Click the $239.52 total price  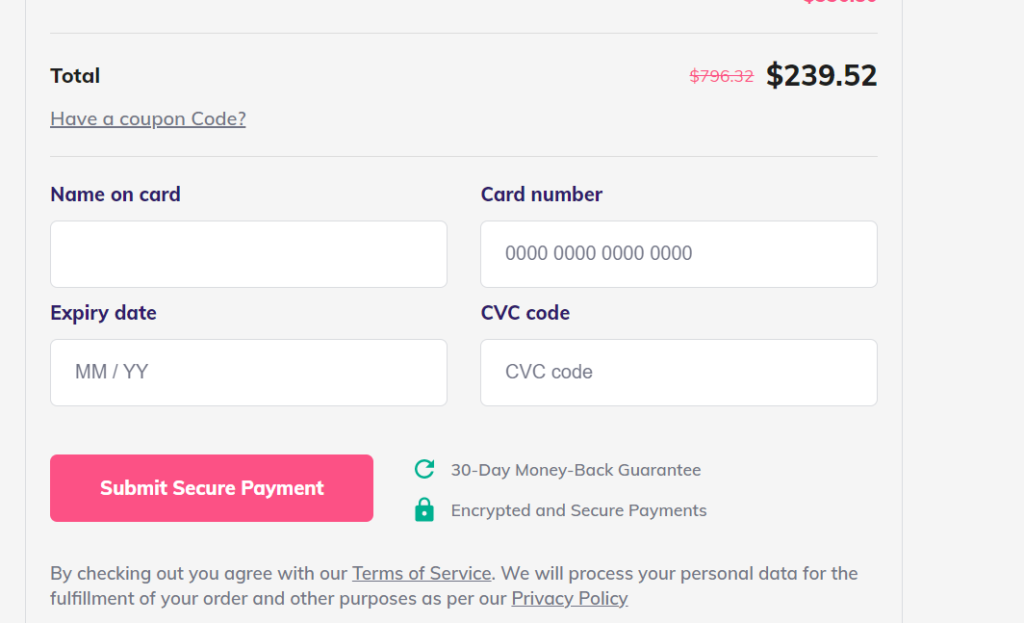(x=822, y=75)
